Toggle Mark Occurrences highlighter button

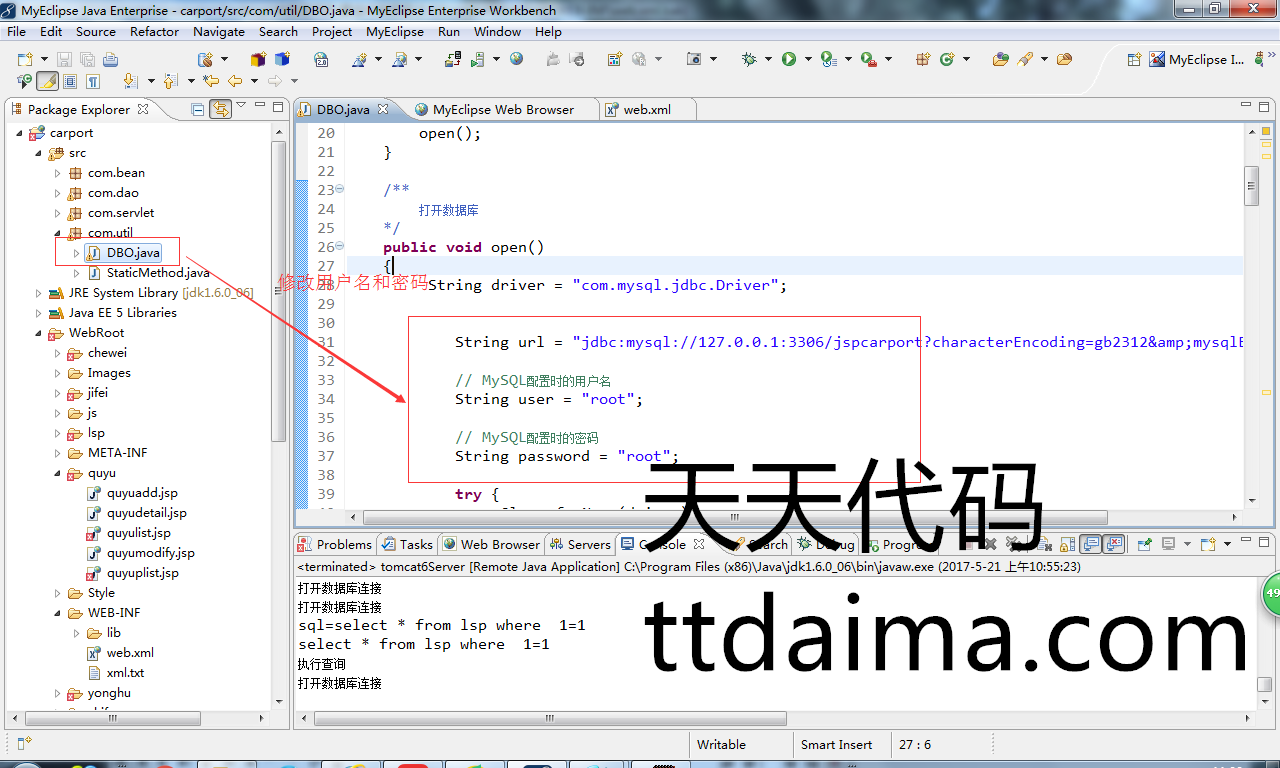47,81
